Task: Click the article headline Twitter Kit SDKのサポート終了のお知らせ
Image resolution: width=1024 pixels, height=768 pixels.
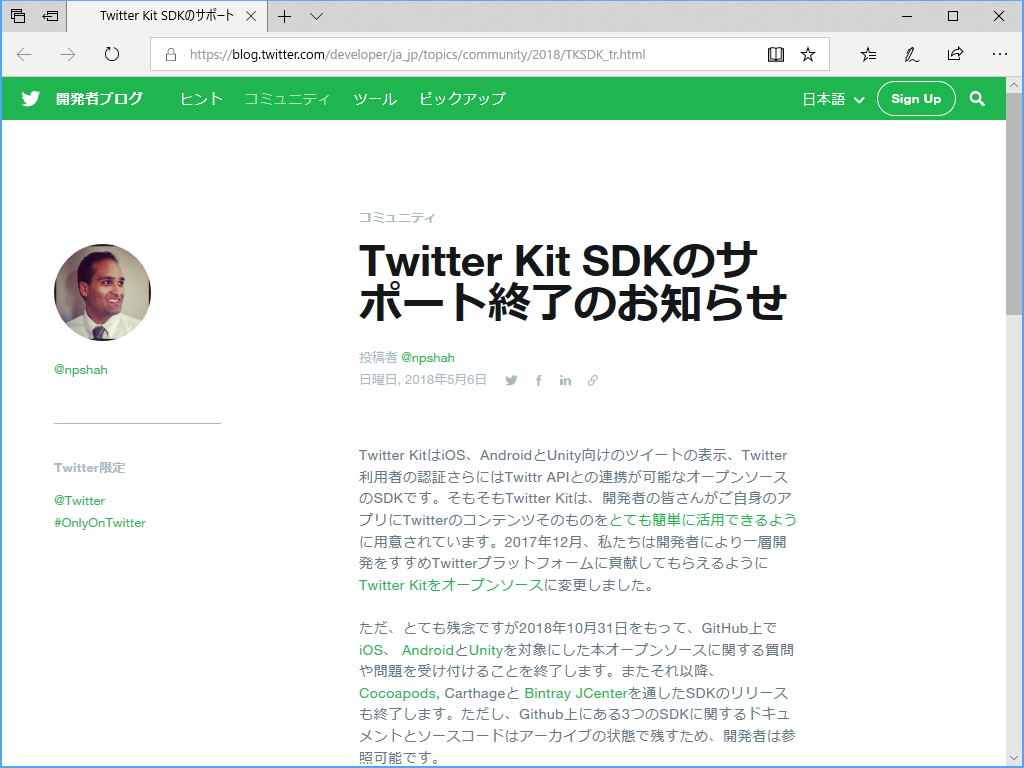Action: (x=572, y=282)
